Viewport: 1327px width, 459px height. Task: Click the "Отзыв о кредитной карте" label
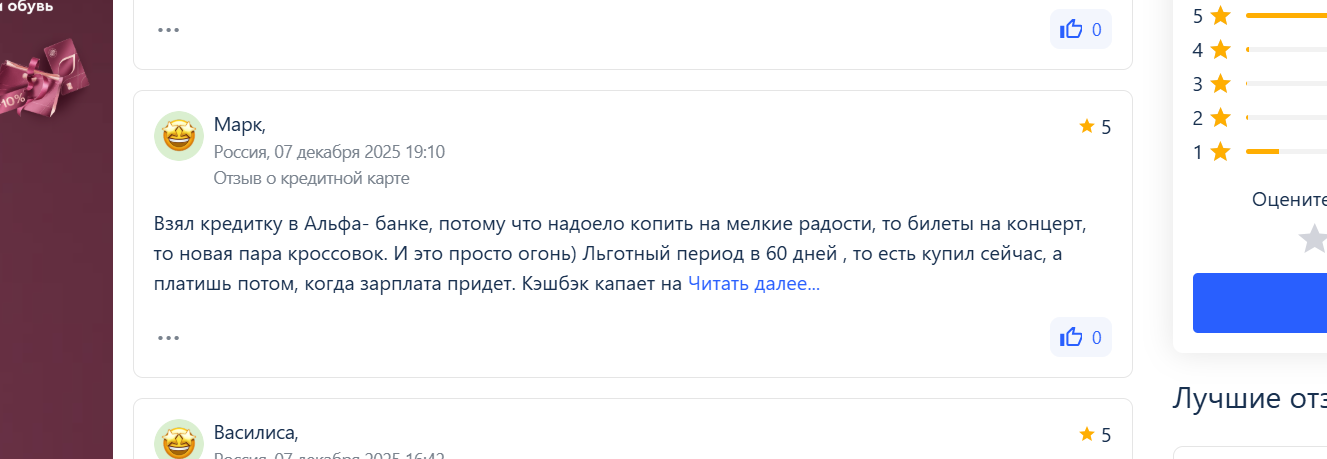click(x=311, y=178)
